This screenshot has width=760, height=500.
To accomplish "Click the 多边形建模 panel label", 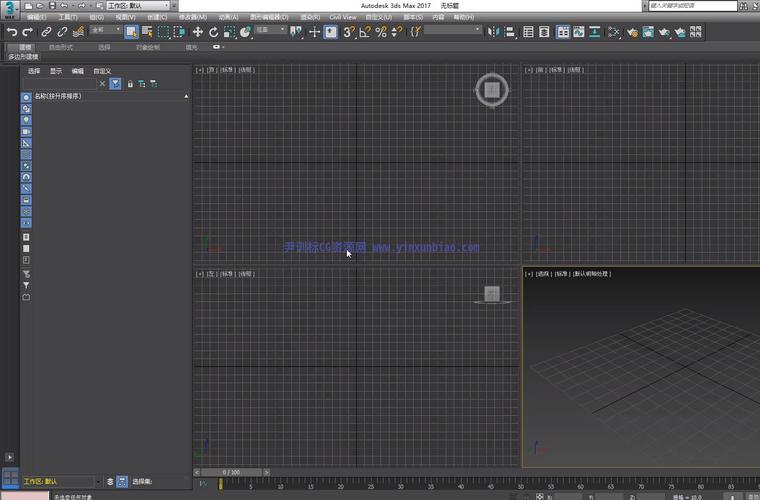I will pos(23,57).
